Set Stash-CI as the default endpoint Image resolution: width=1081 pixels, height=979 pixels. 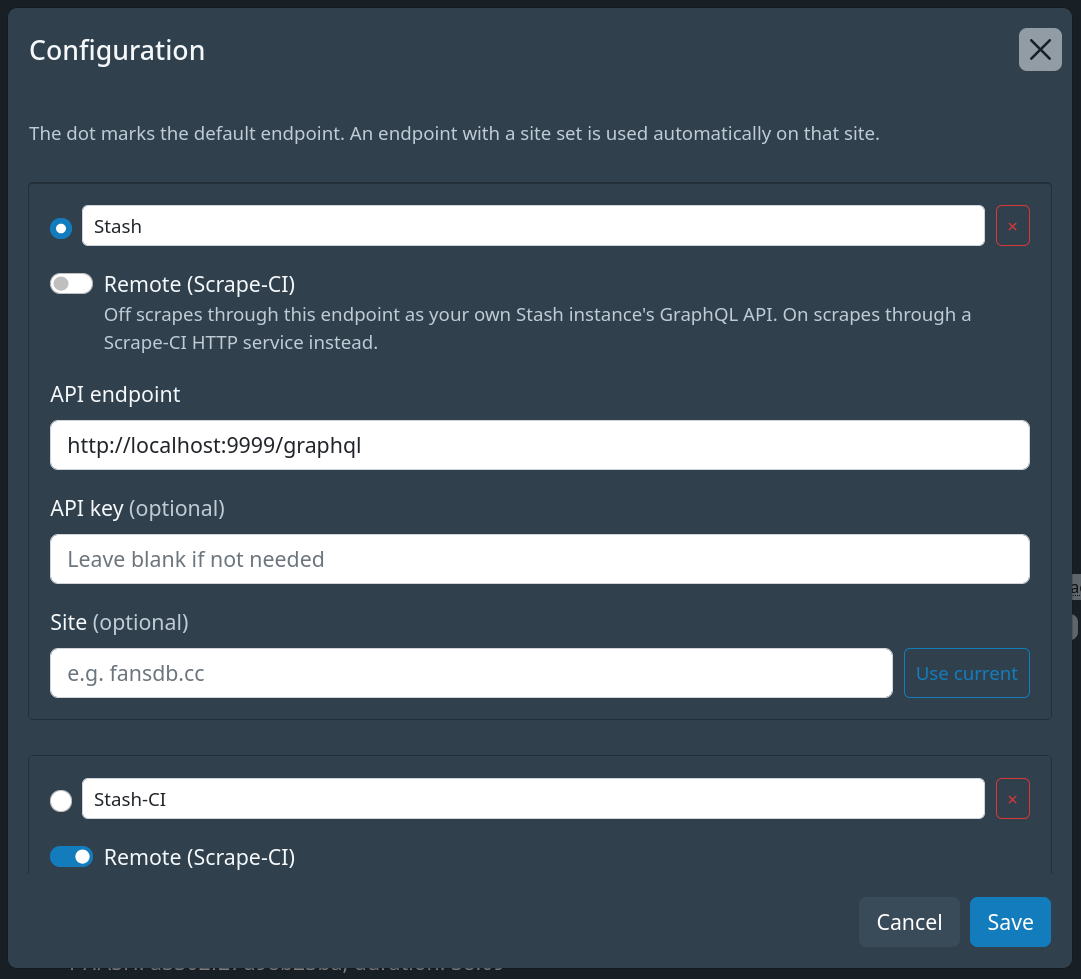[61, 800]
